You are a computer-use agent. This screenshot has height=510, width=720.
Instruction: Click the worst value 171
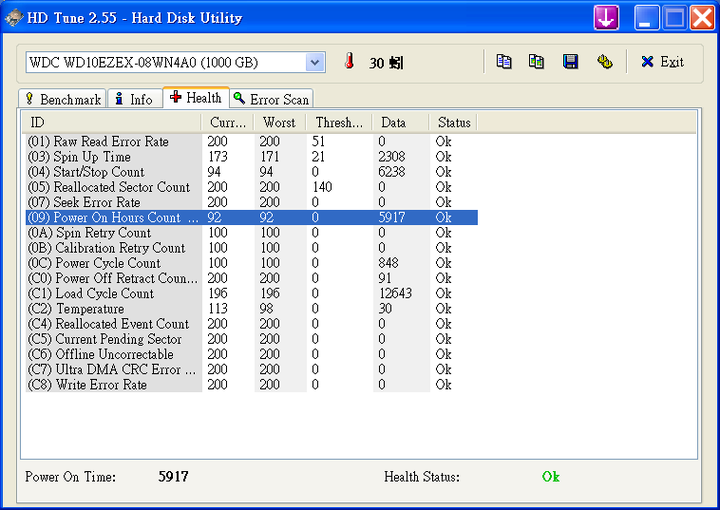point(270,157)
